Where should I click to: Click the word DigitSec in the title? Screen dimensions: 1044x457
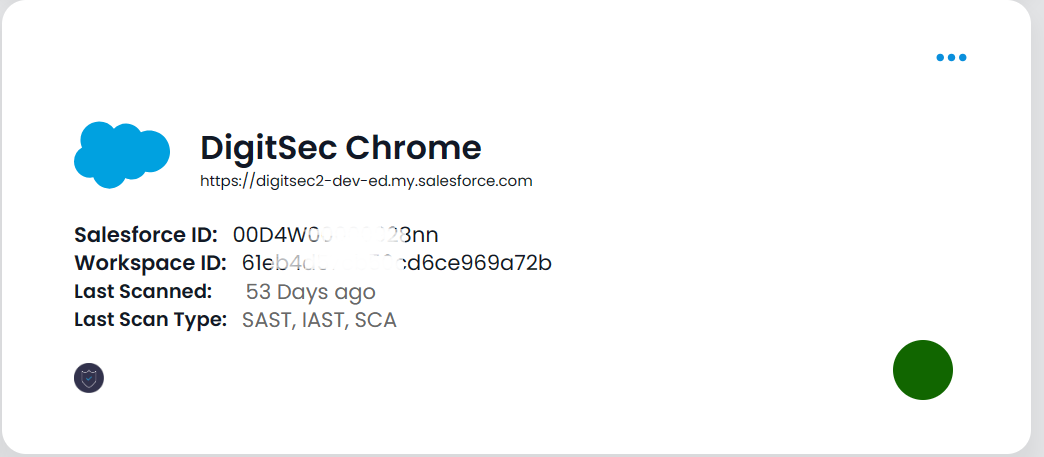pos(268,147)
